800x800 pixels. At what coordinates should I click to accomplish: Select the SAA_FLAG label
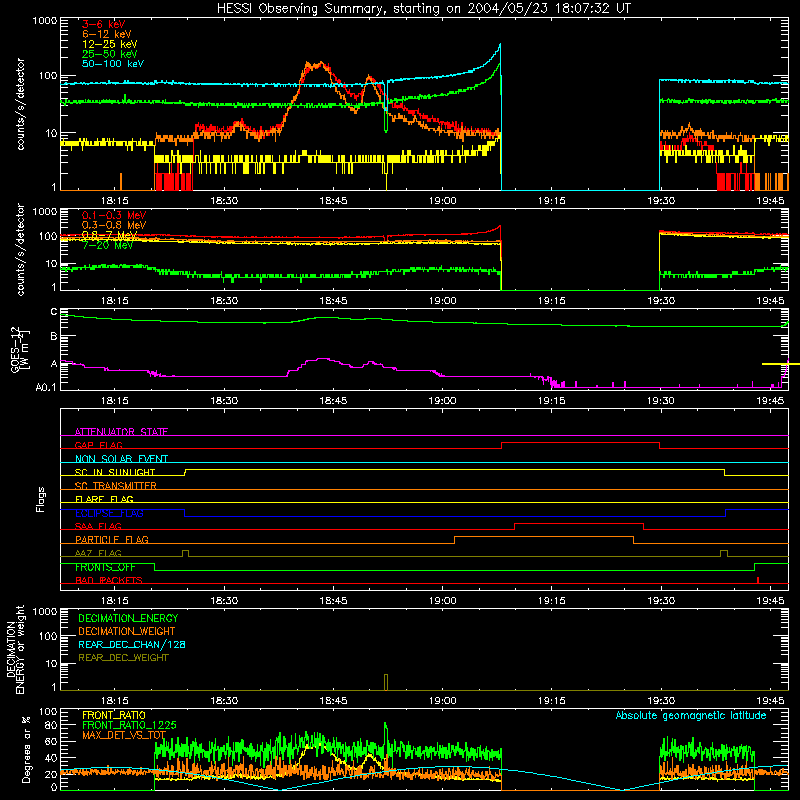coord(98,526)
